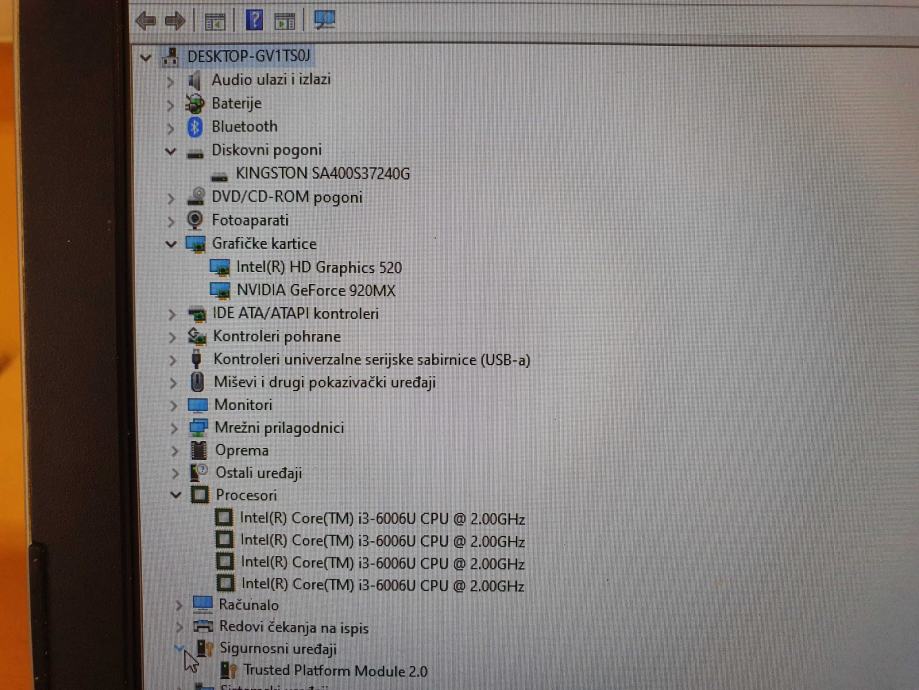Click the Kontroleri pohrane icon
Image resolution: width=919 pixels, height=690 pixels.
click(x=197, y=336)
